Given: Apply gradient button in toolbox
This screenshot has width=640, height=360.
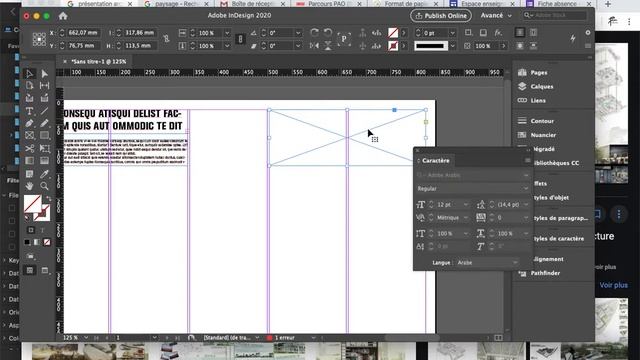Looking at the screenshot, I should (x=37, y=242).
